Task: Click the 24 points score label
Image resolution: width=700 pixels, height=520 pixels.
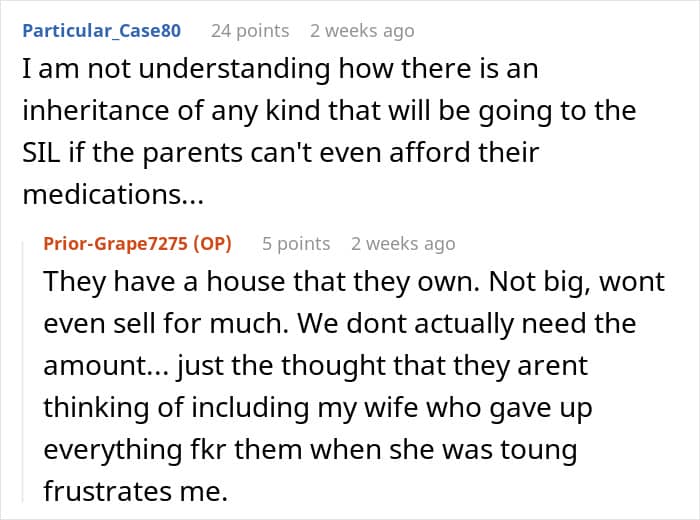Action: pos(250,31)
